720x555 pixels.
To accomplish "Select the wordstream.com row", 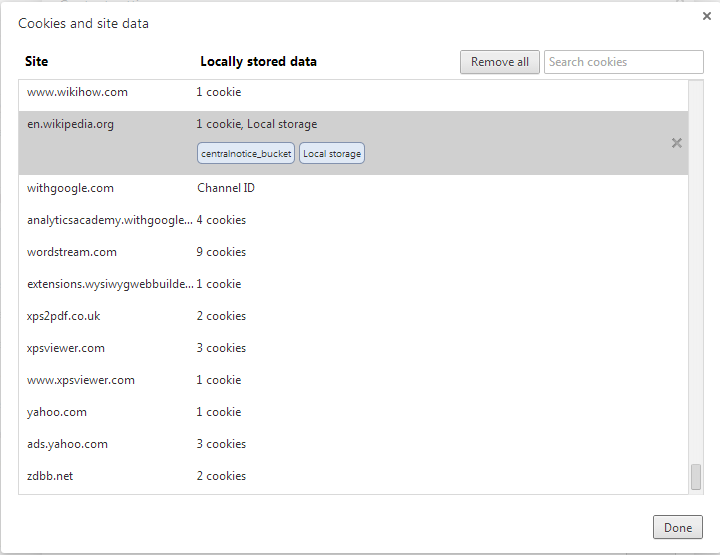I will click(353, 252).
